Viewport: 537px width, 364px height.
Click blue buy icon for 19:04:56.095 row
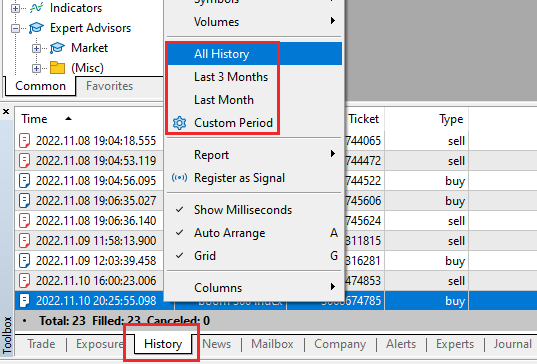[x=24, y=181]
